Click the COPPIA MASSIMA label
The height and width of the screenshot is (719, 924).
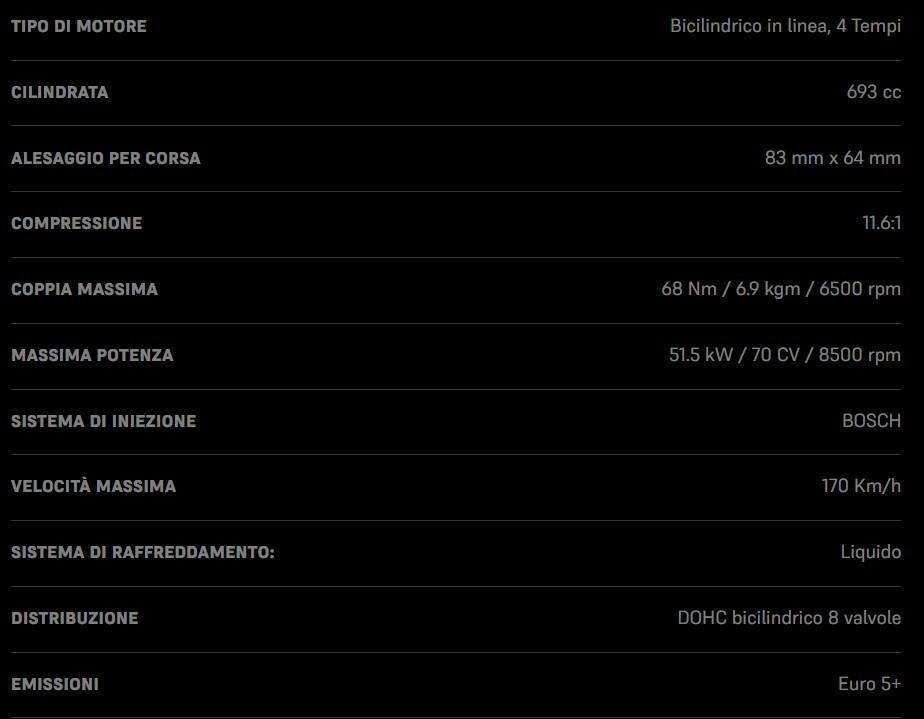click(85, 289)
